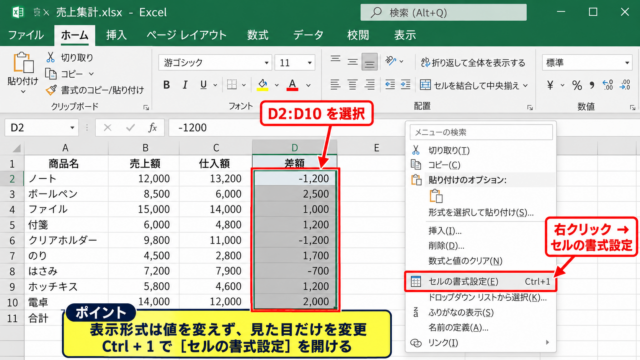Toggle Italic formatting
Image resolution: width=640 pixels, height=360 pixels.
(185, 85)
